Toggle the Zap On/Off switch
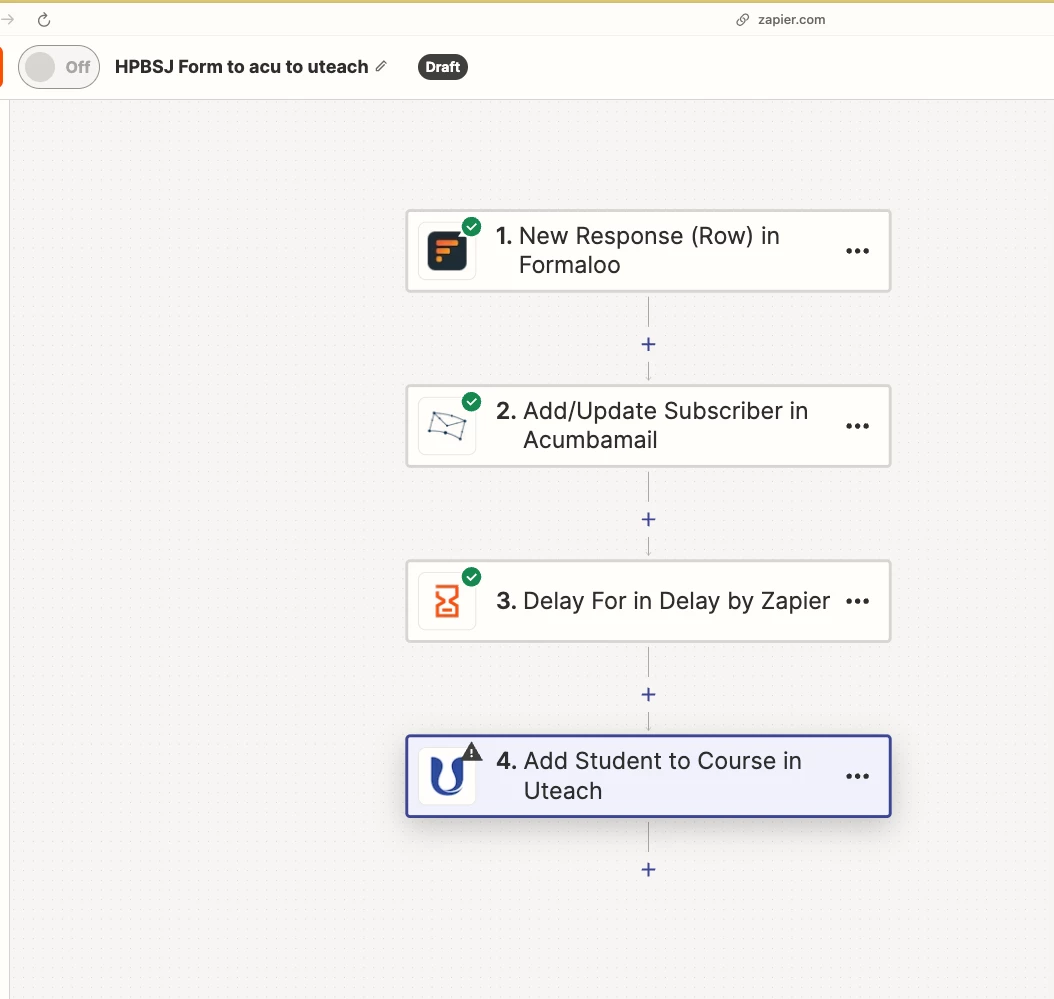This screenshot has width=1054, height=999. [58, 67]
